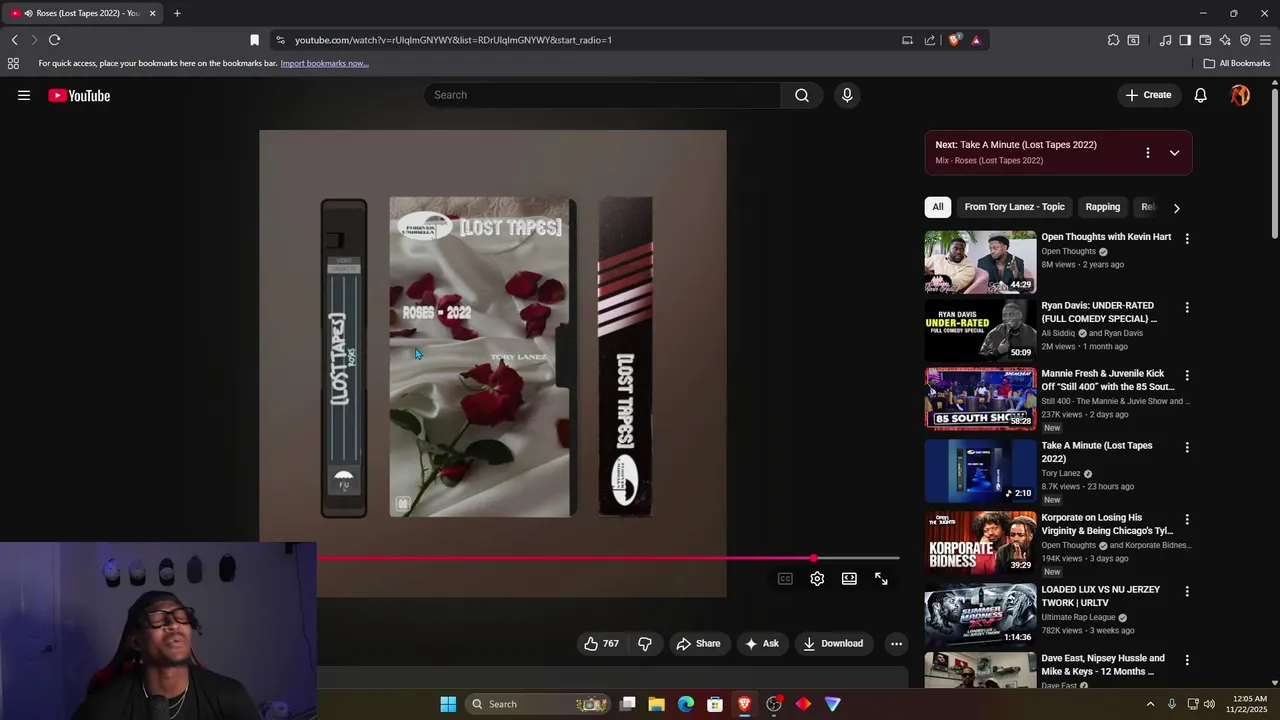Open Open Thoughts with Kevin Hart thumbnail
This screenshot has width=1280, height=720.
[x=980, y=262]
